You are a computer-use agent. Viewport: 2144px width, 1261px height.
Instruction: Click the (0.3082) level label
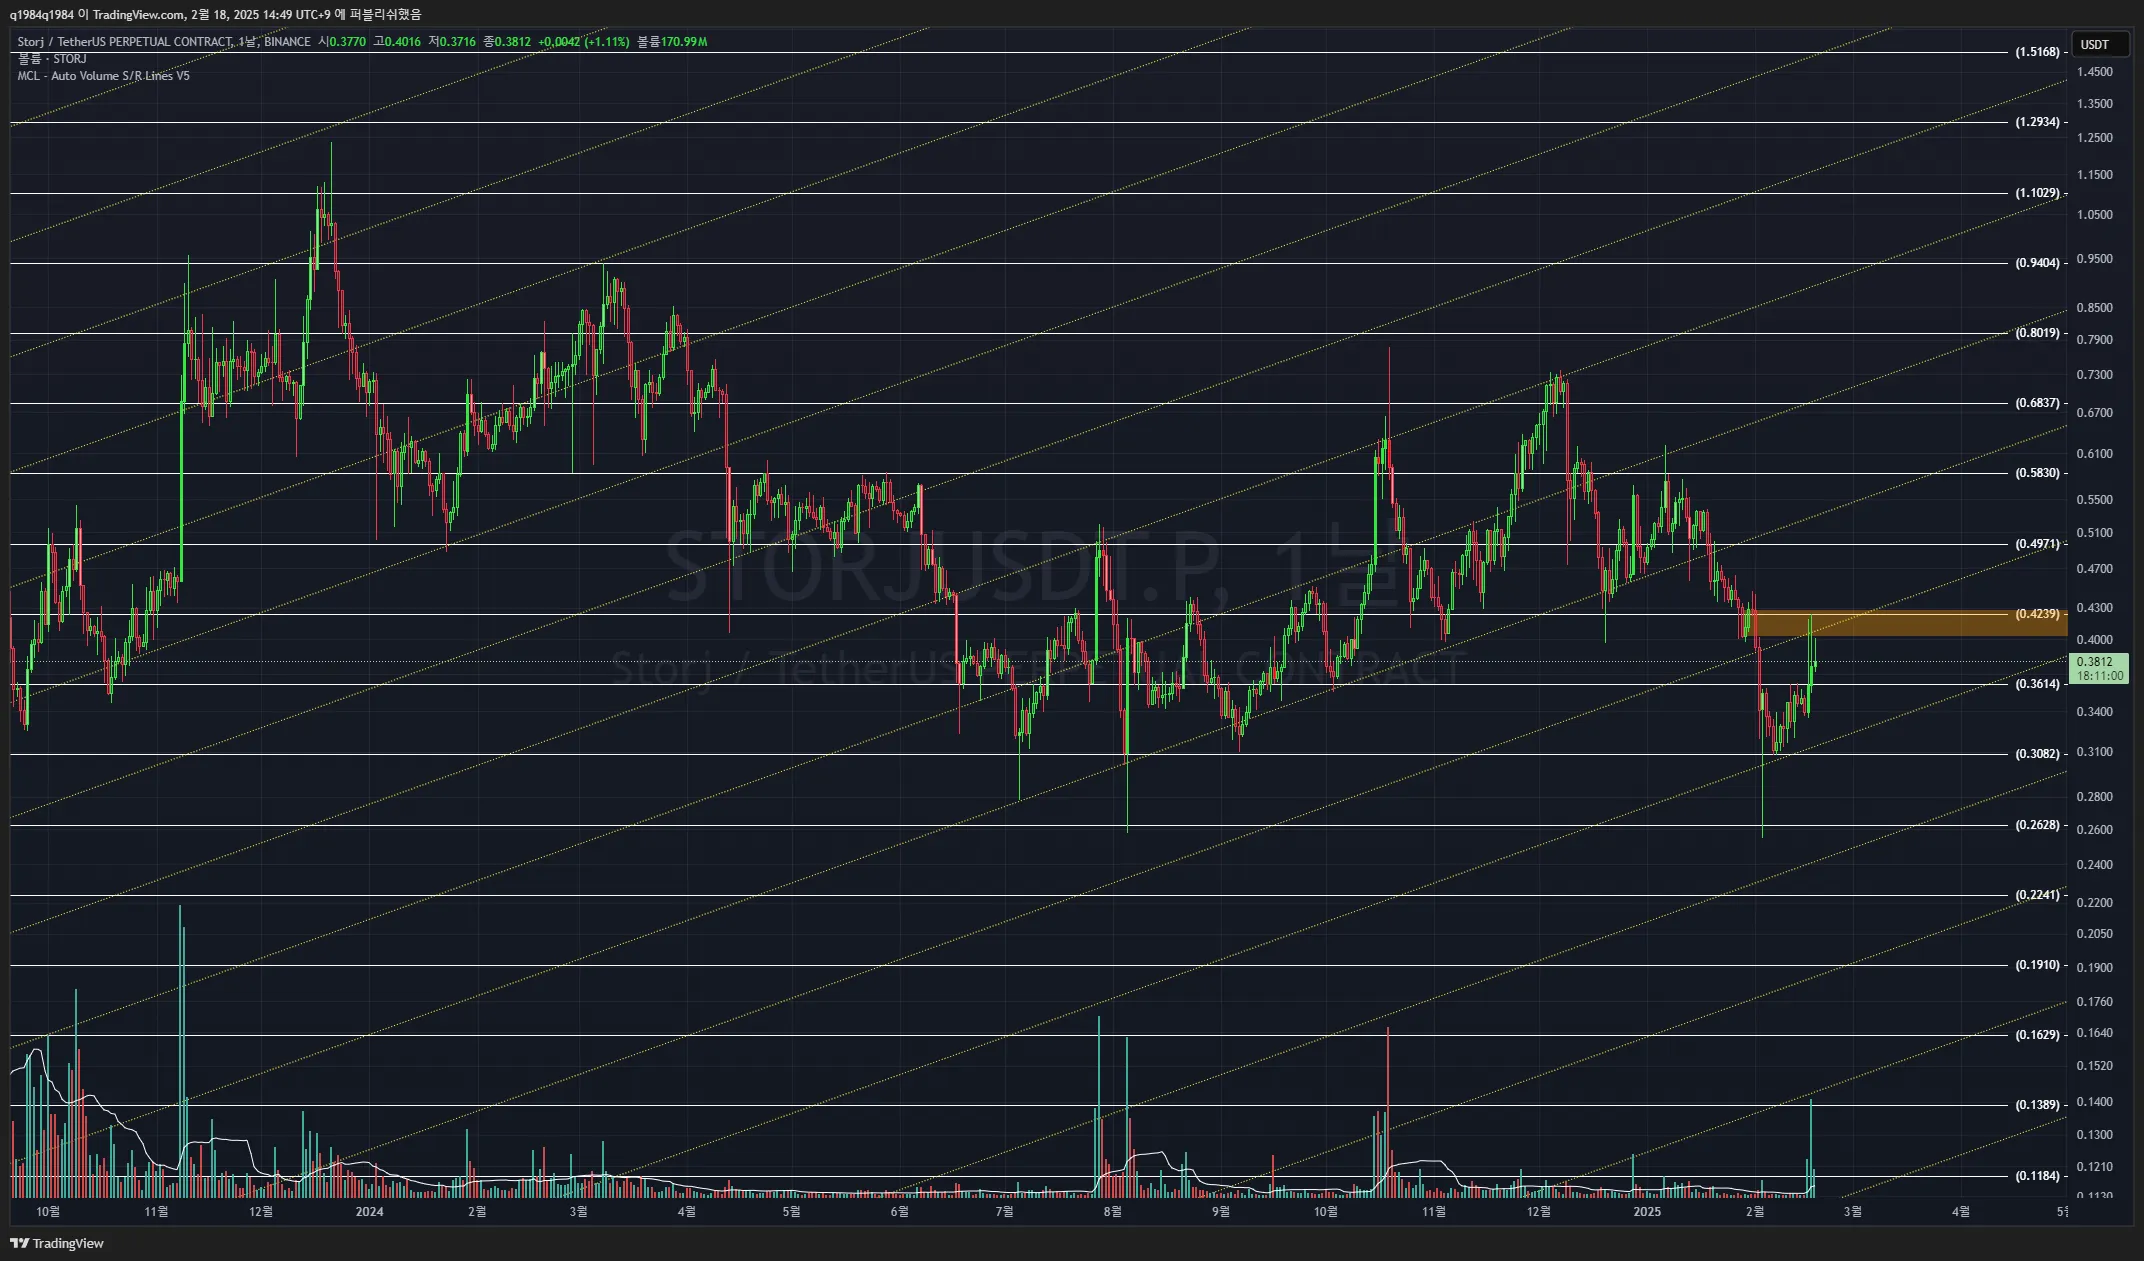pos(2037,754)
